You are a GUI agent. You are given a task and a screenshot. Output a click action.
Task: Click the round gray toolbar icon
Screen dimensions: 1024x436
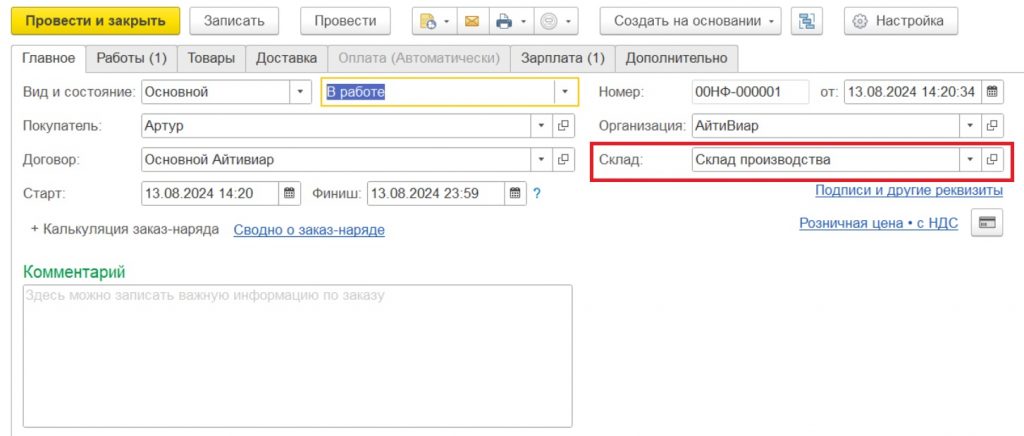548,21
